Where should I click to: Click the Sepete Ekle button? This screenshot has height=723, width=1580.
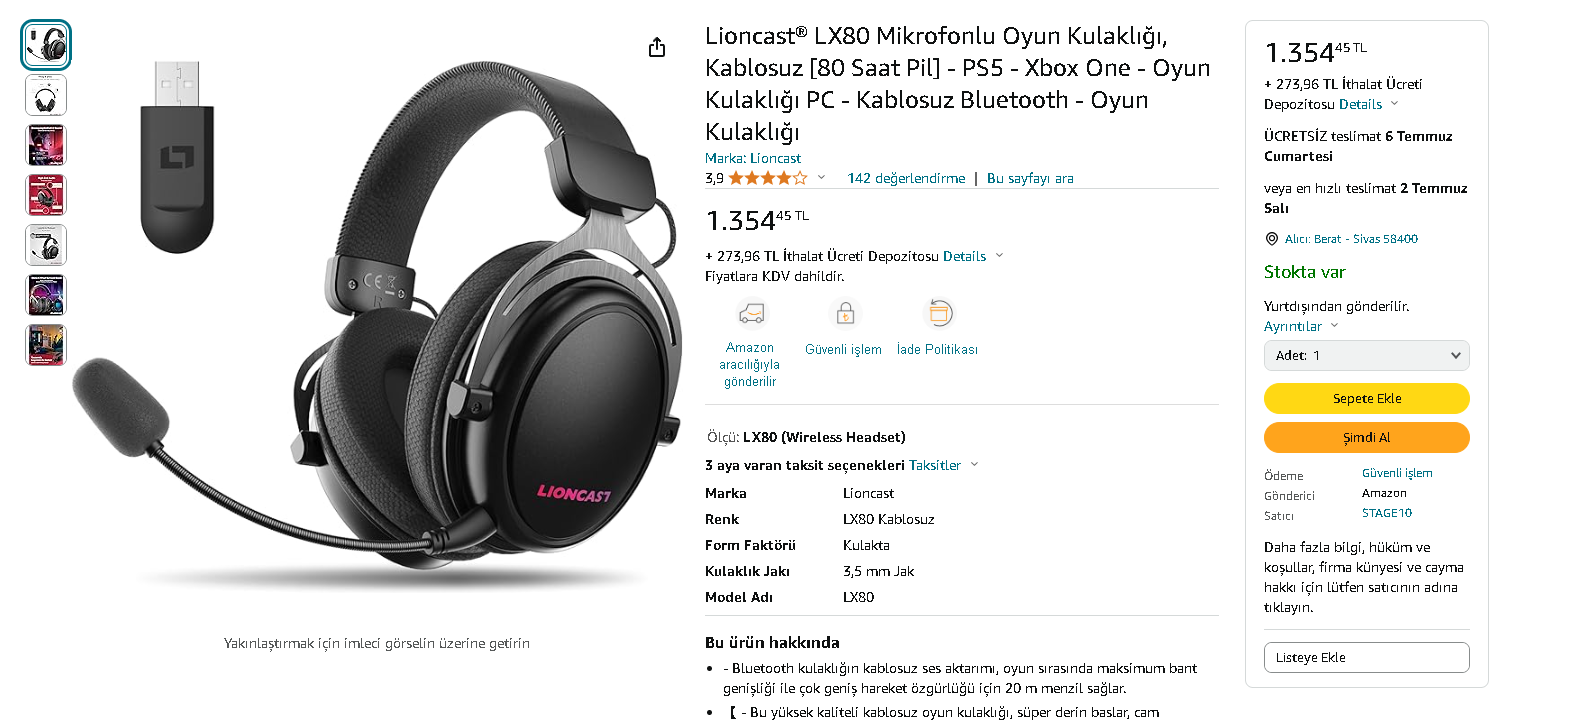[x=1366, y=398]
